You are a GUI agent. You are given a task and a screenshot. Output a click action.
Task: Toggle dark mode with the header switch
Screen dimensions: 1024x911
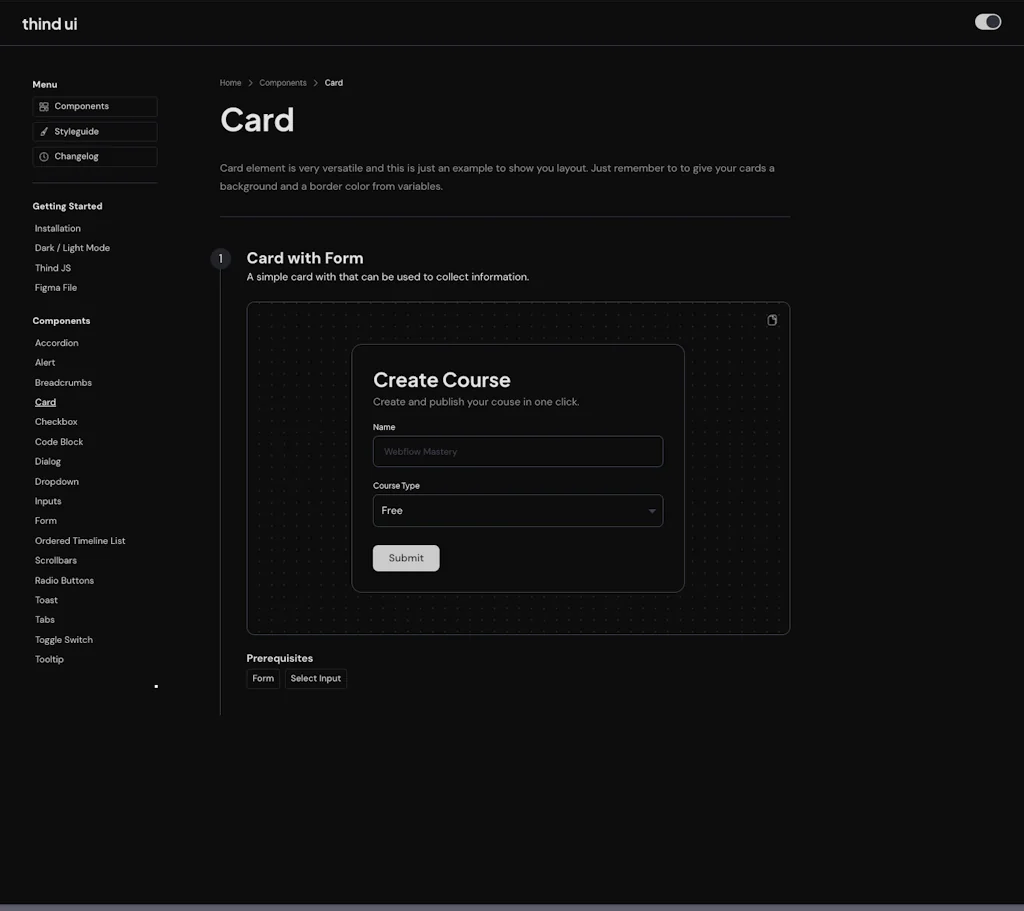(987, 21)
